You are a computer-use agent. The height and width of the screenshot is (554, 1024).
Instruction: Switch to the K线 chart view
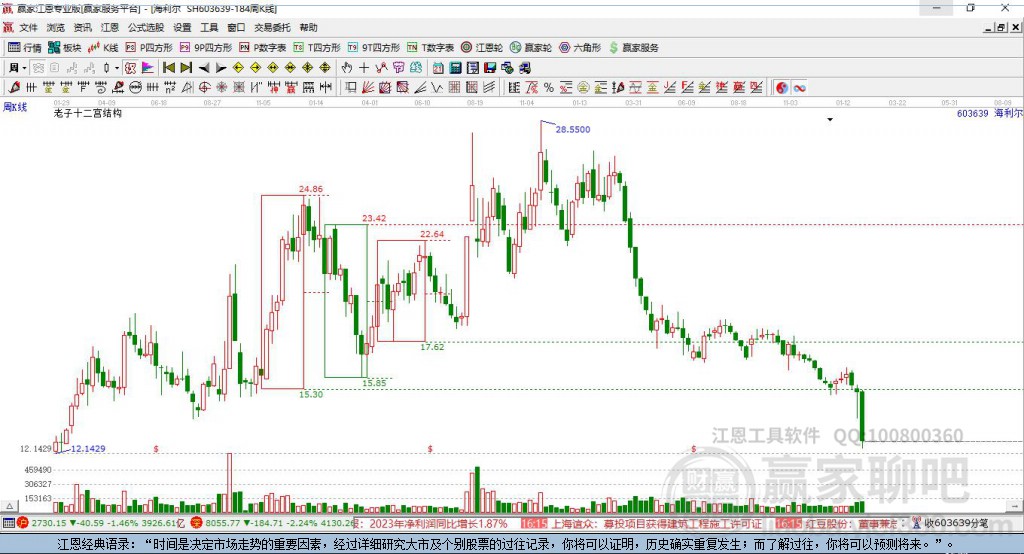(103, 48)
